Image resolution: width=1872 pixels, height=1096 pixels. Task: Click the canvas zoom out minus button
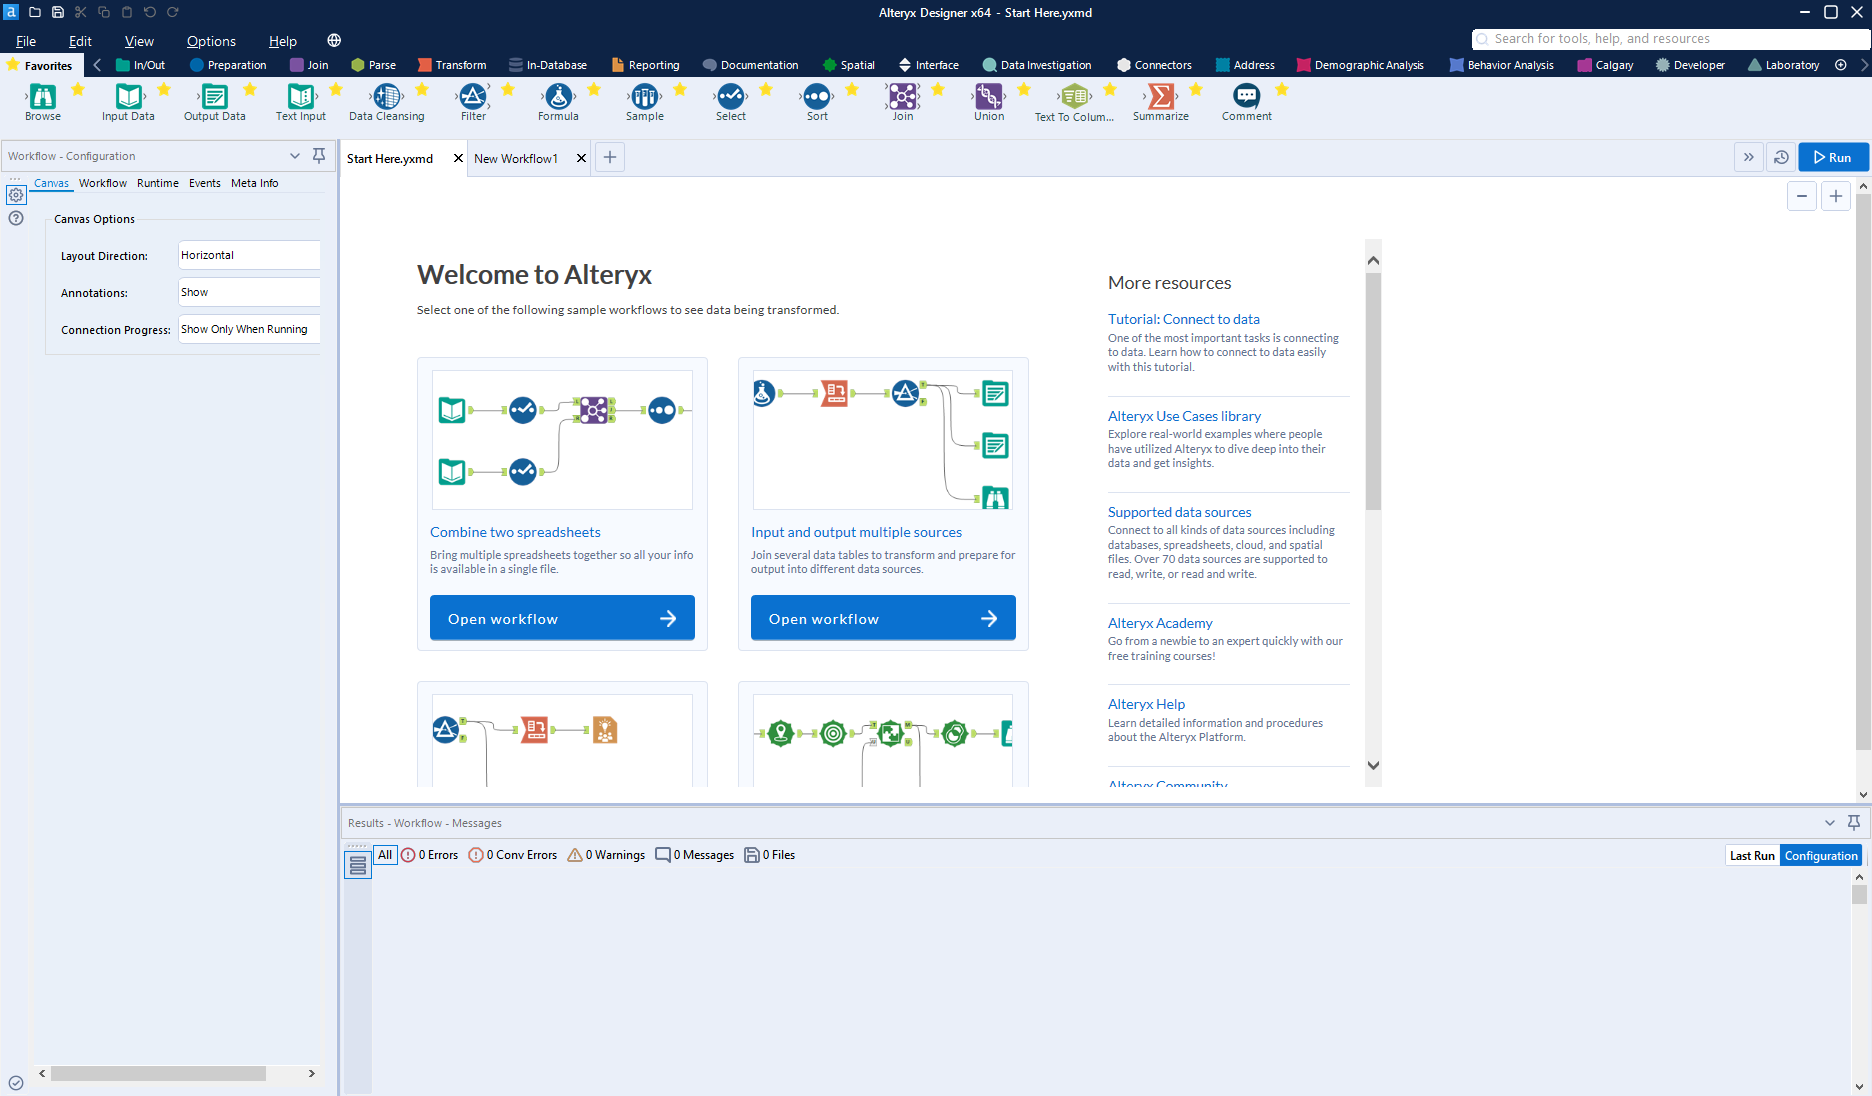point(1801,196)
